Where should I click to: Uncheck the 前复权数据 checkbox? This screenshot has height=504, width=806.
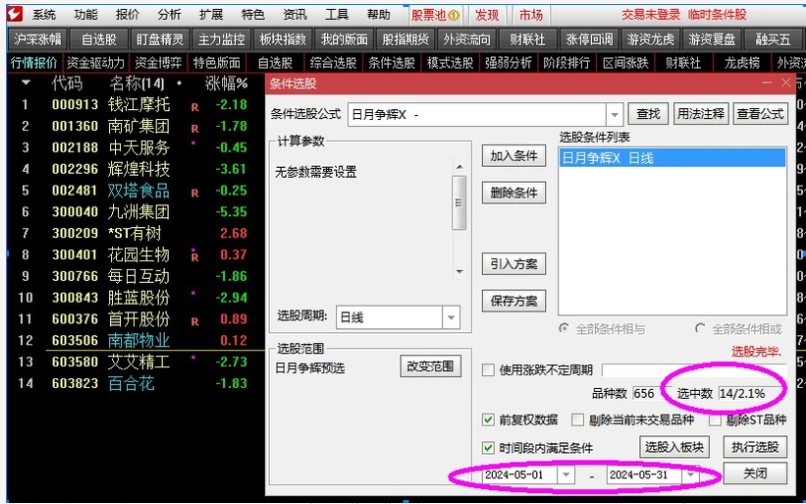(x=488, y=420)
